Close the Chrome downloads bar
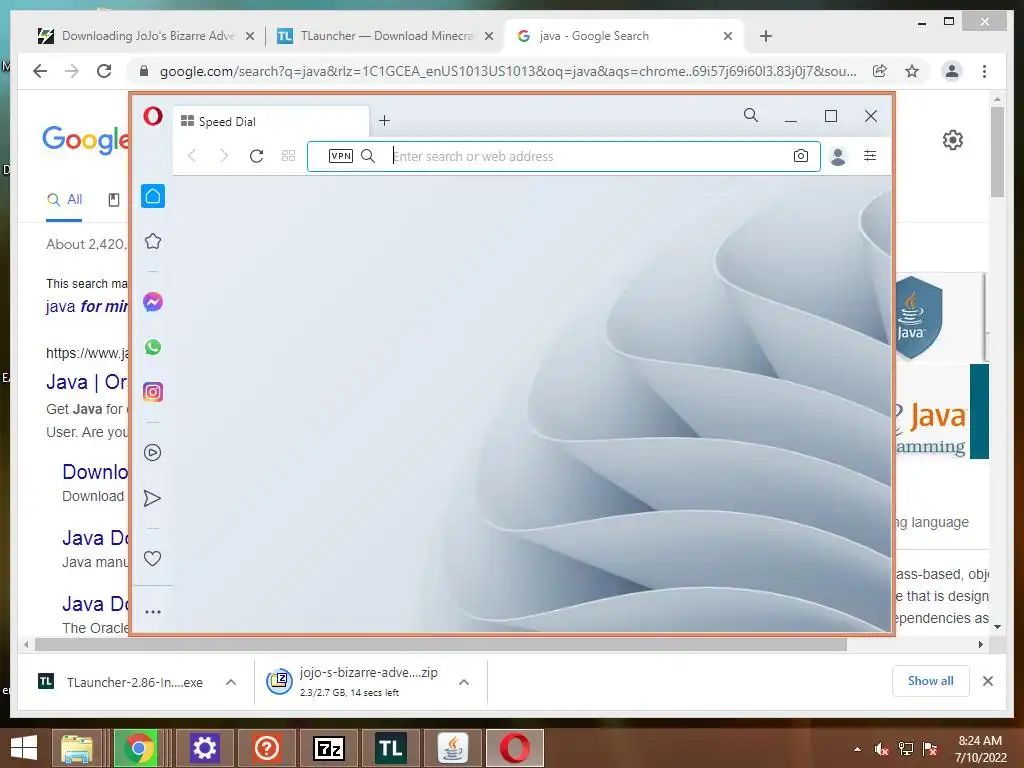Viewport: 1024px width, 768px height. click(987, 681)
